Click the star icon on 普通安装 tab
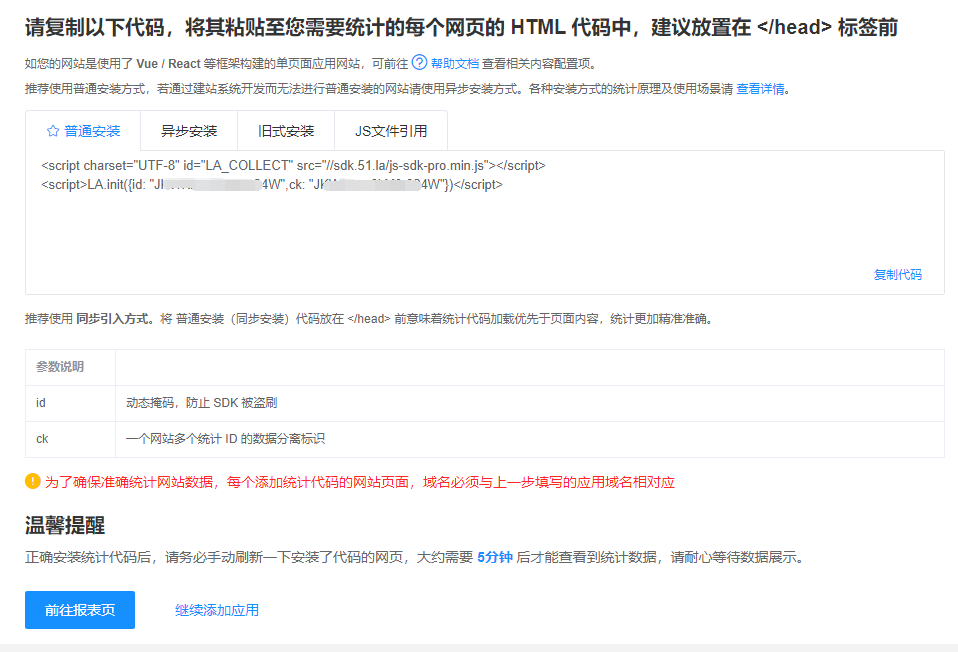 point(53,131)
